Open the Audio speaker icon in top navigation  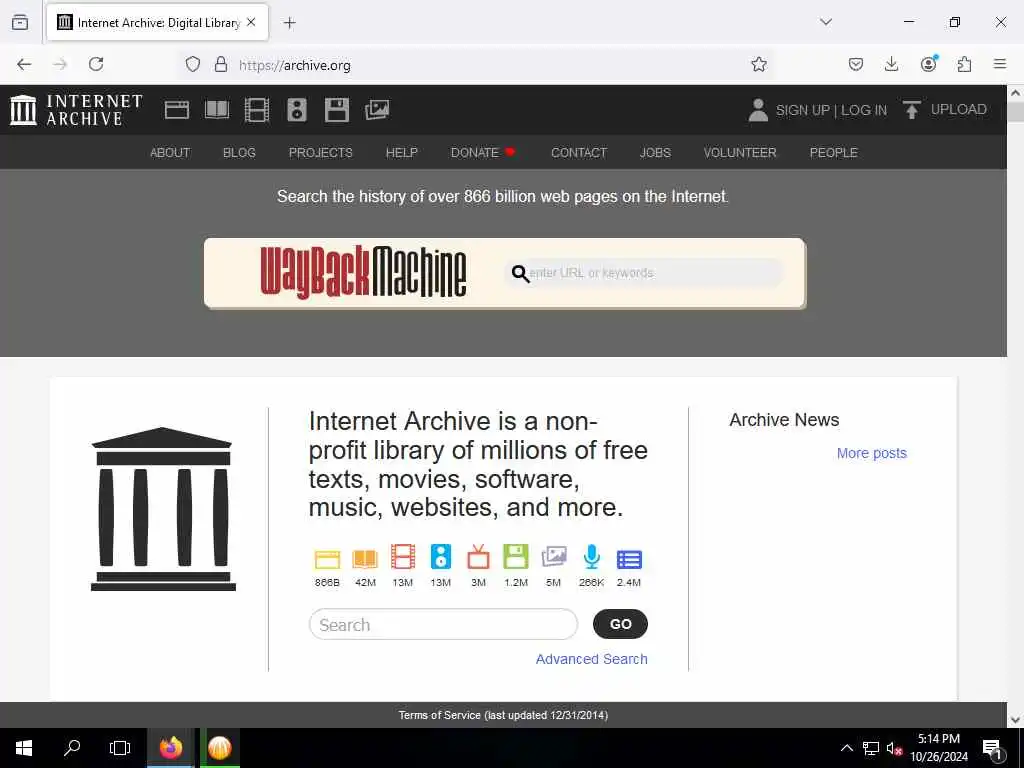[x=296, y=110]
